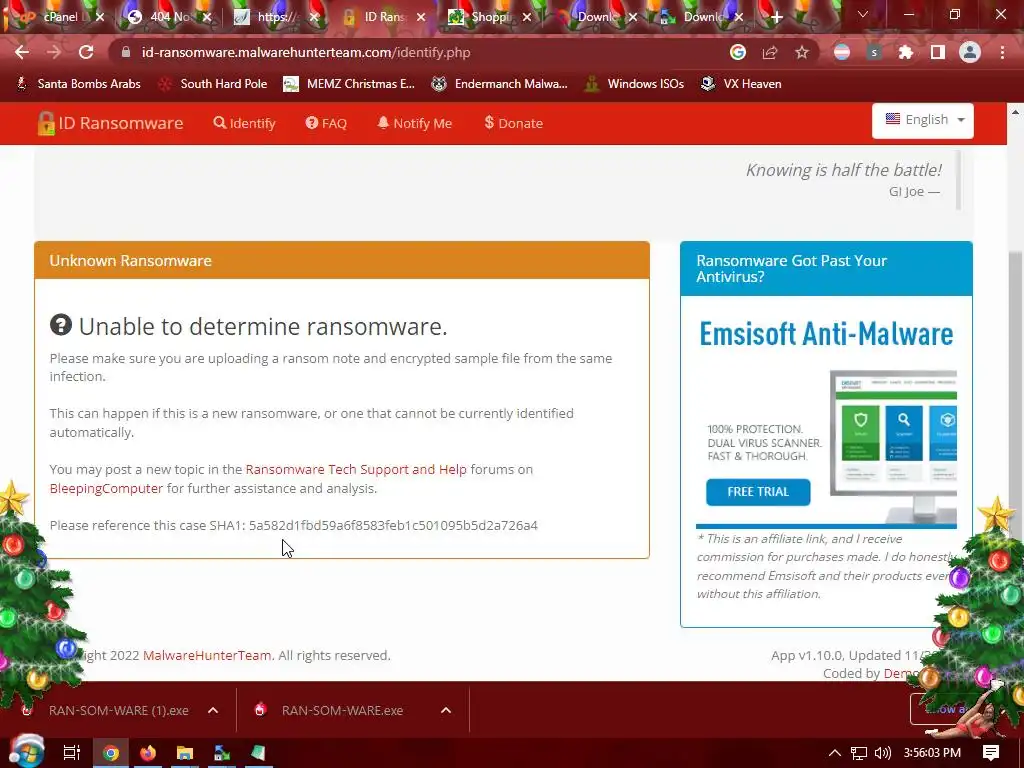1024x768 pixels.
Task: Share this page via share icon
Action: click(x=770, y=52)
